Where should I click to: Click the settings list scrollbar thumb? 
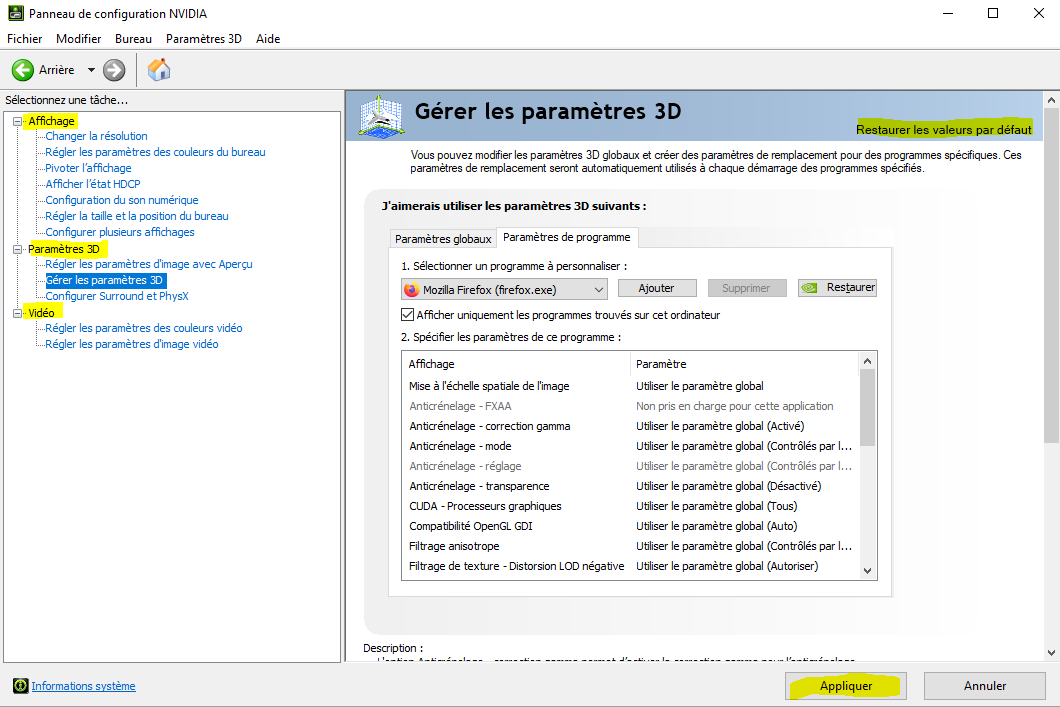click(x=867, y=408)
